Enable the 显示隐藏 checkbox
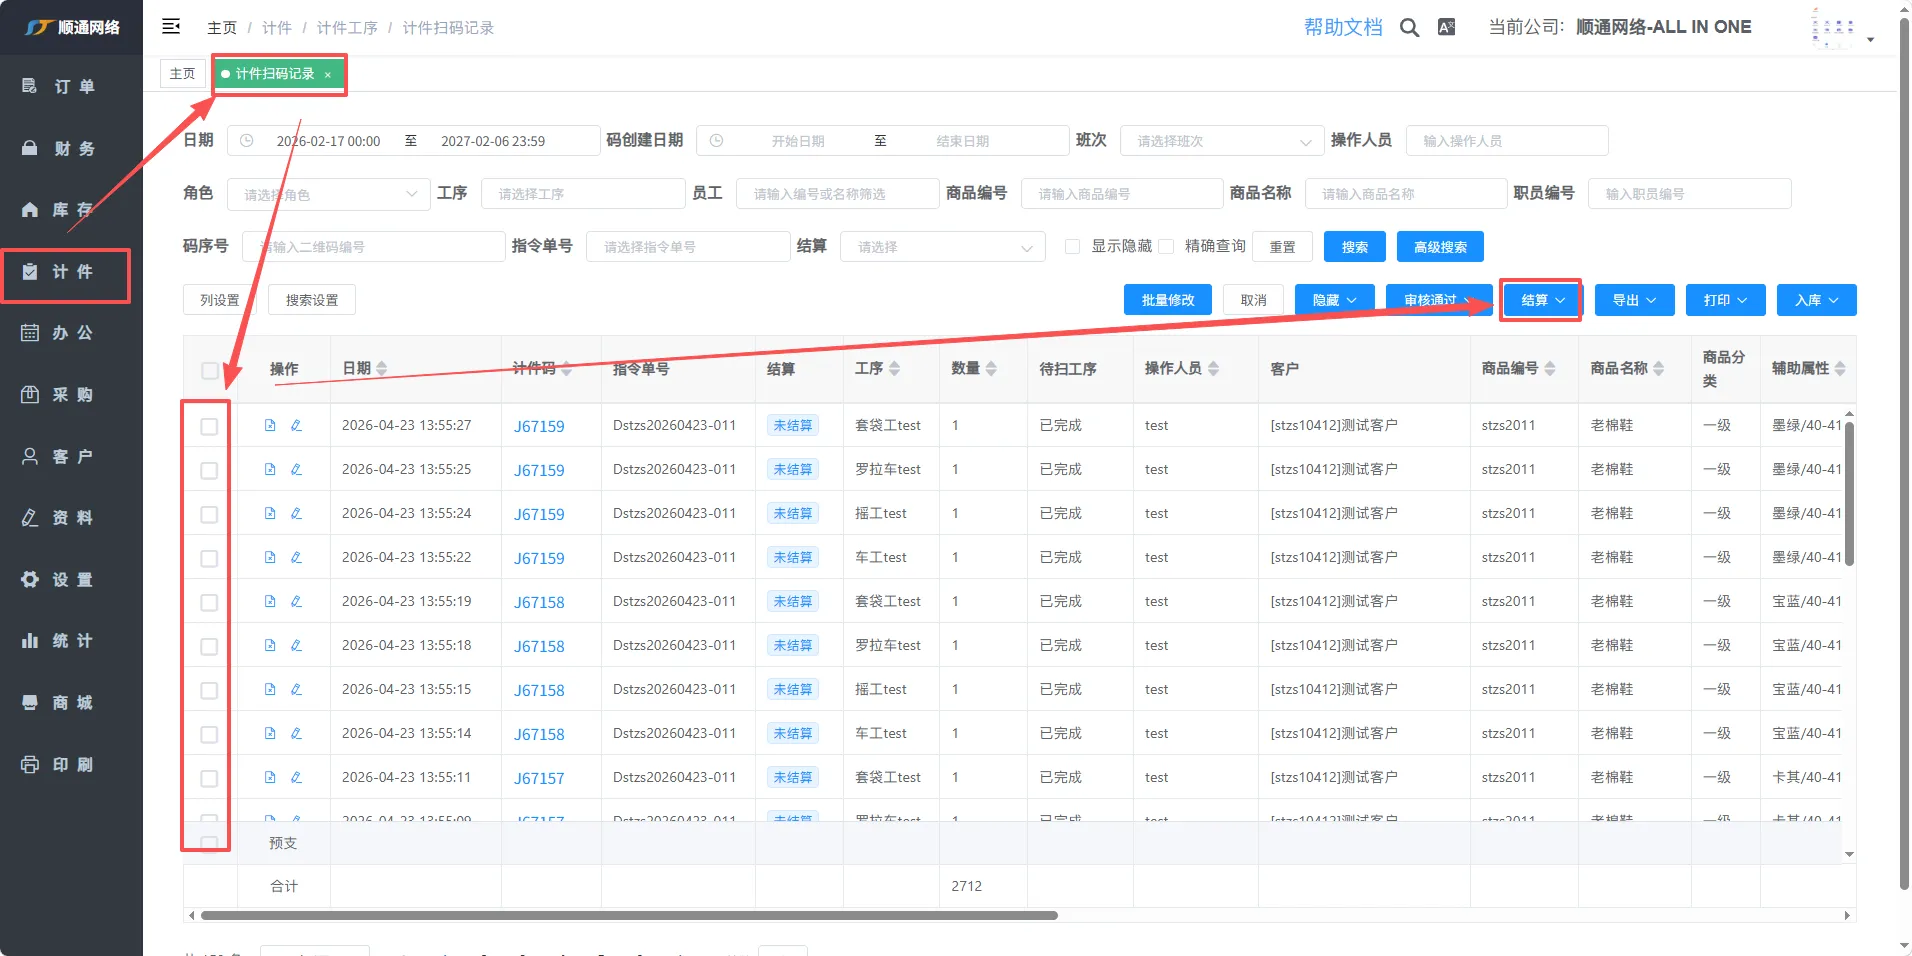1912x956 pixels. coord(1072,247)
